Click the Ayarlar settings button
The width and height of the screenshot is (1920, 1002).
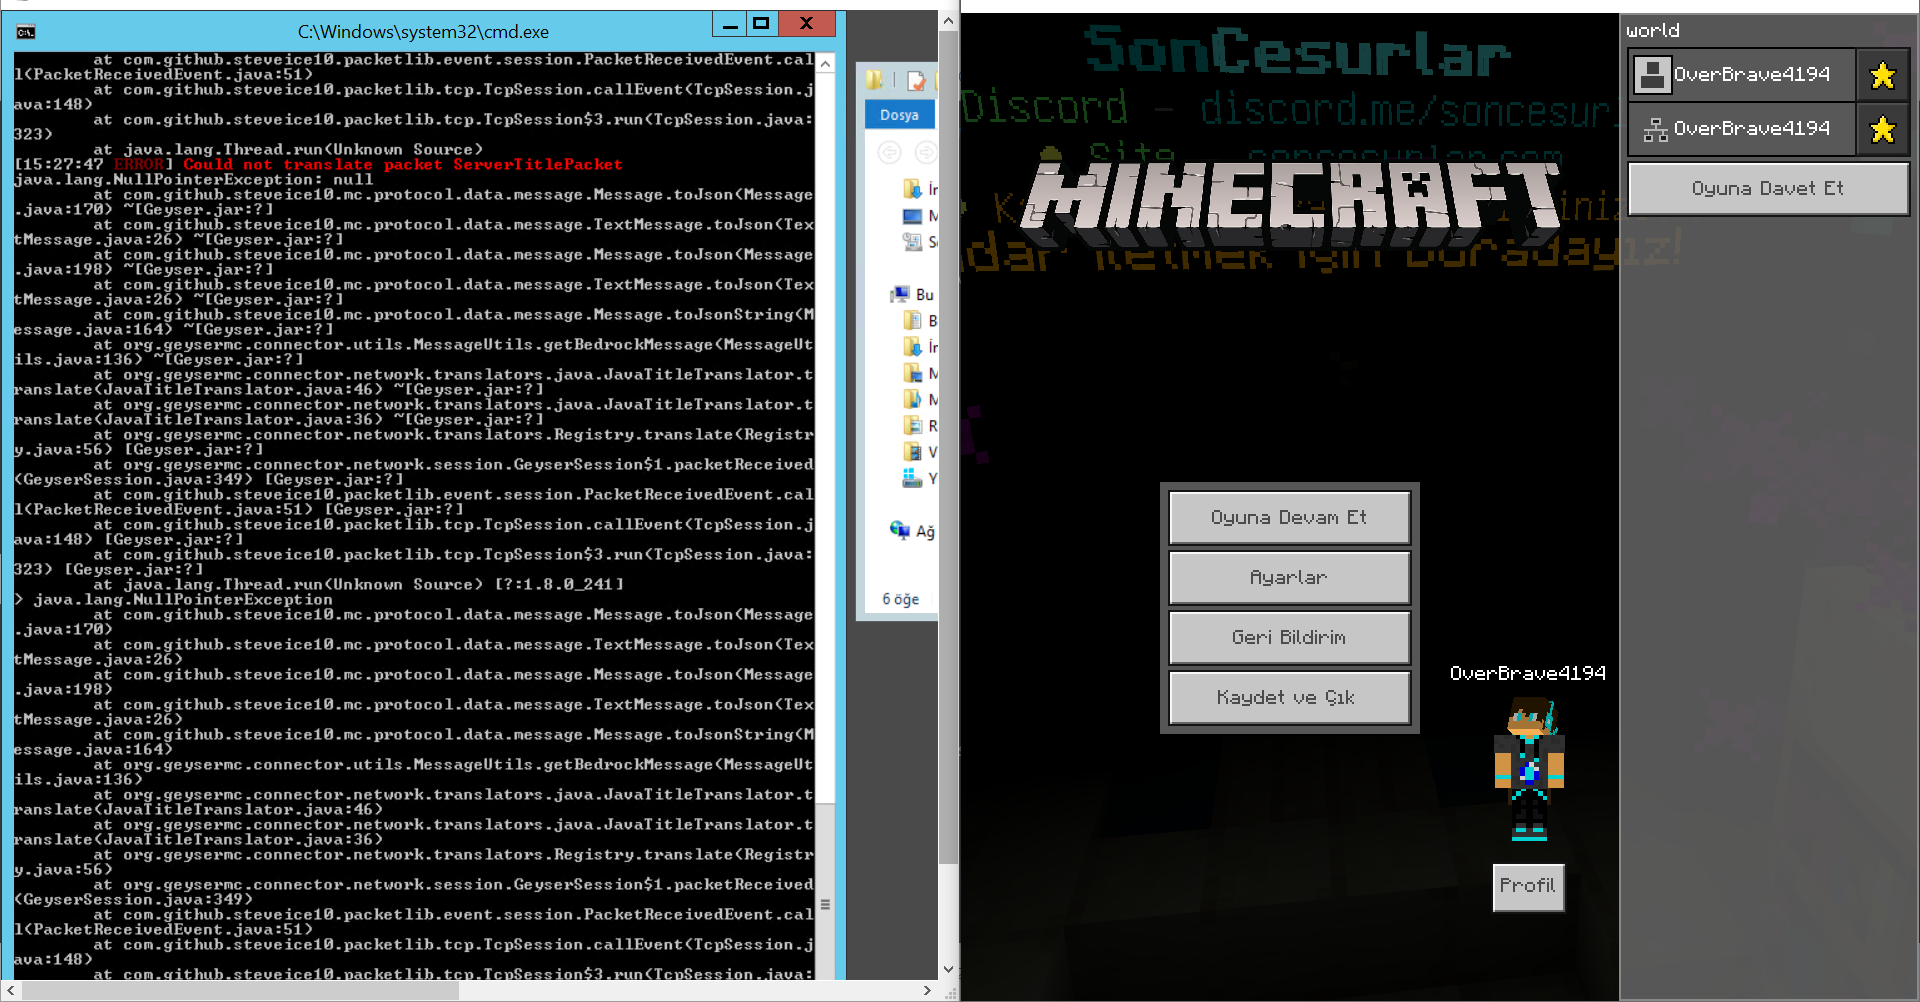pyautogui.click(x=1289, y=577)
